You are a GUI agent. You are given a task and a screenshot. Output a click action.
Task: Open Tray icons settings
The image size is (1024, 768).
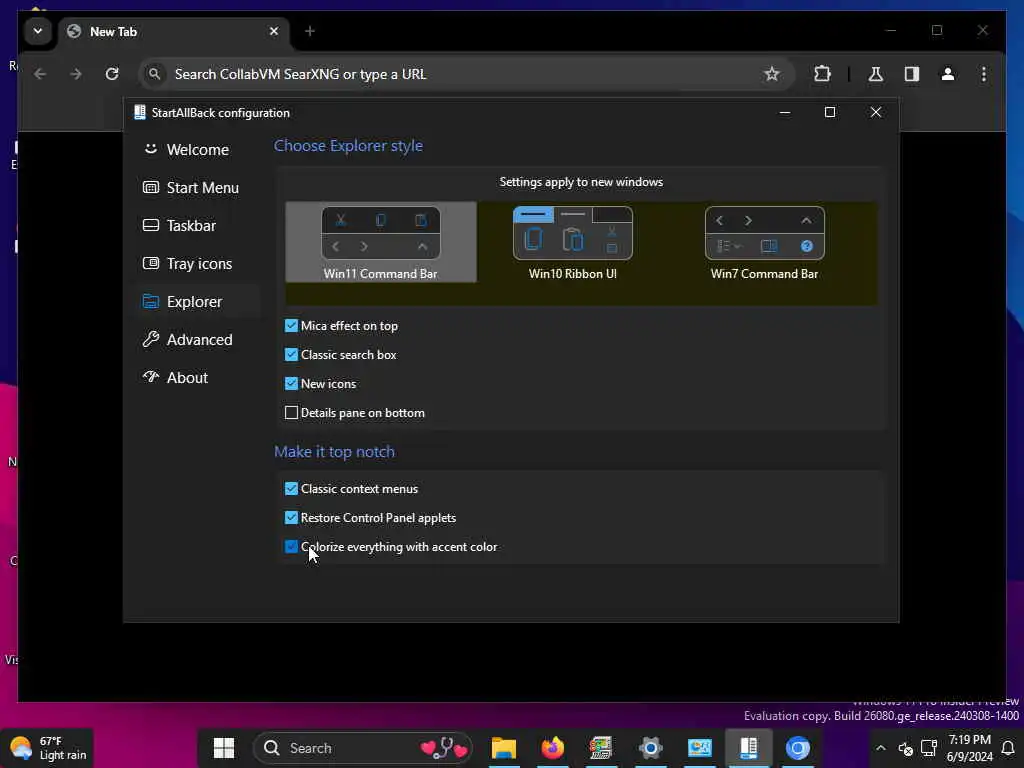click(187, 263)
